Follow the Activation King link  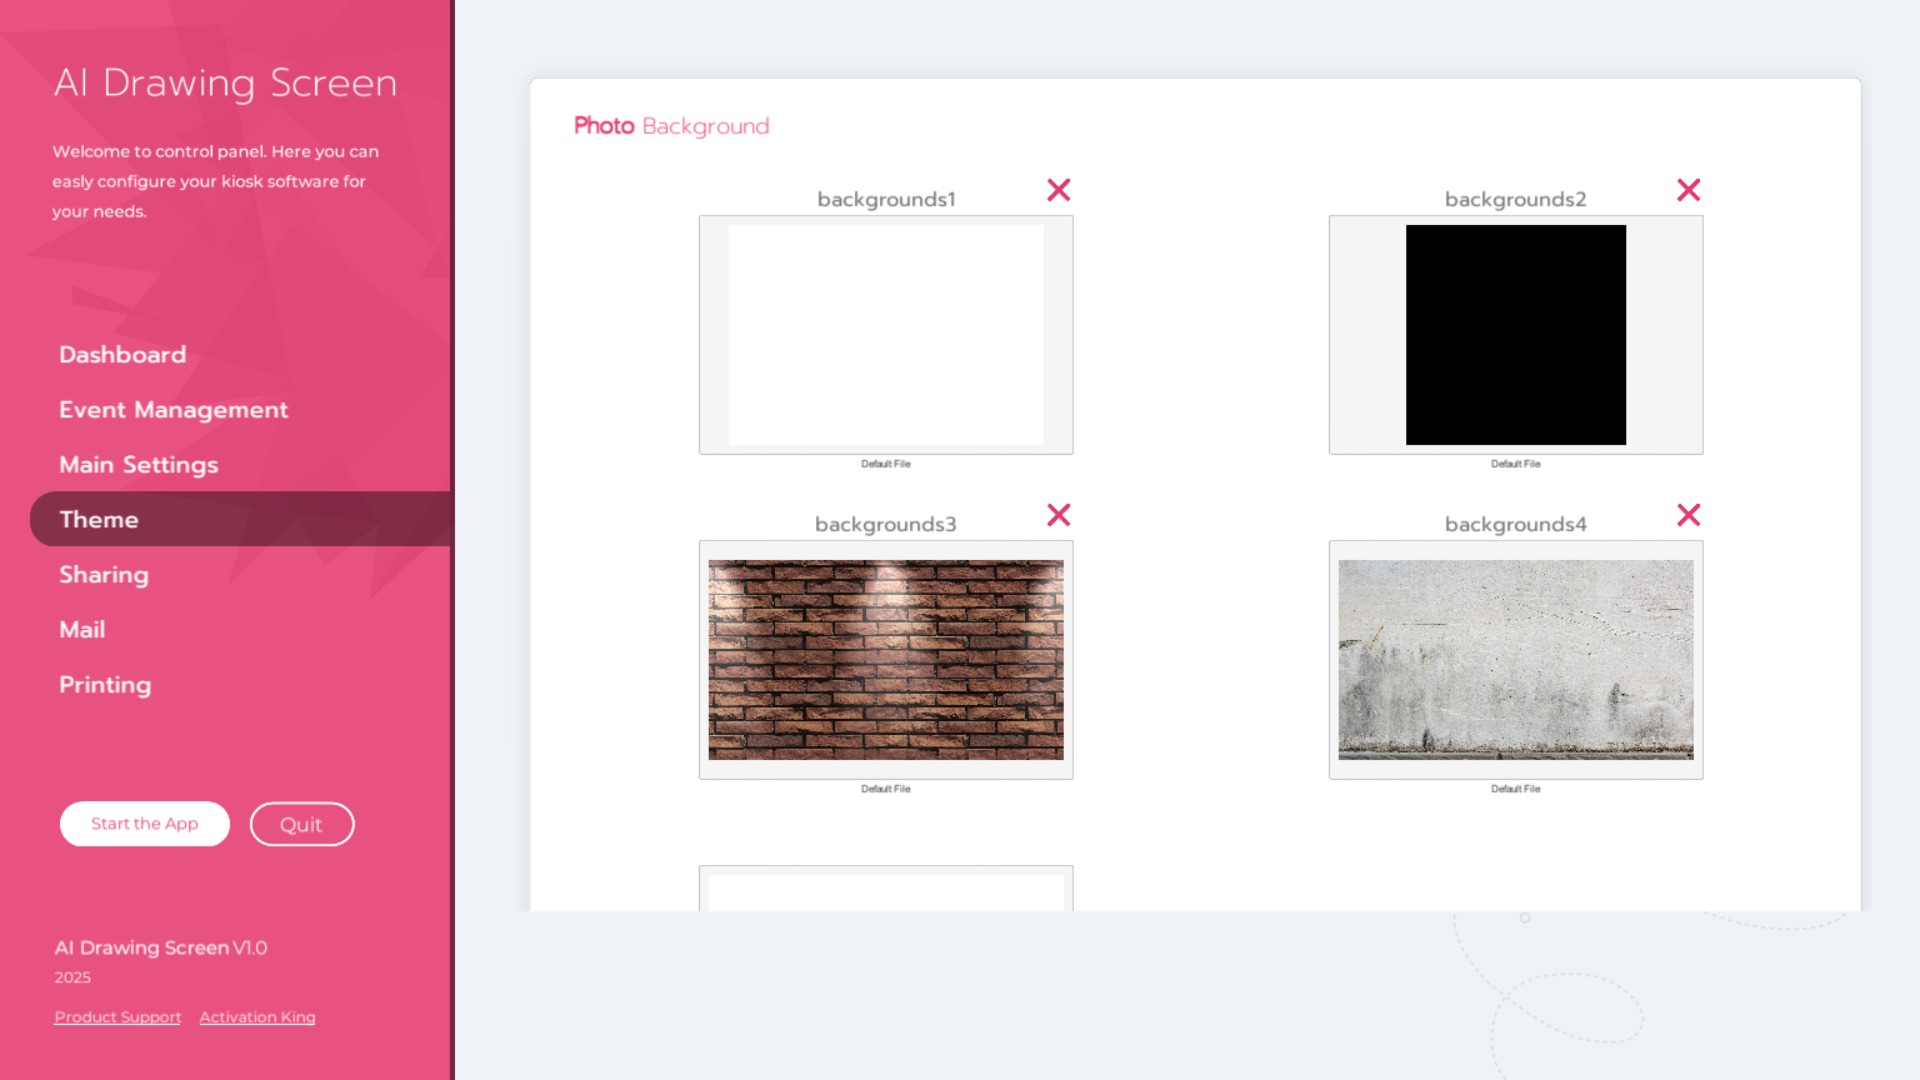tap(257, 1017)
